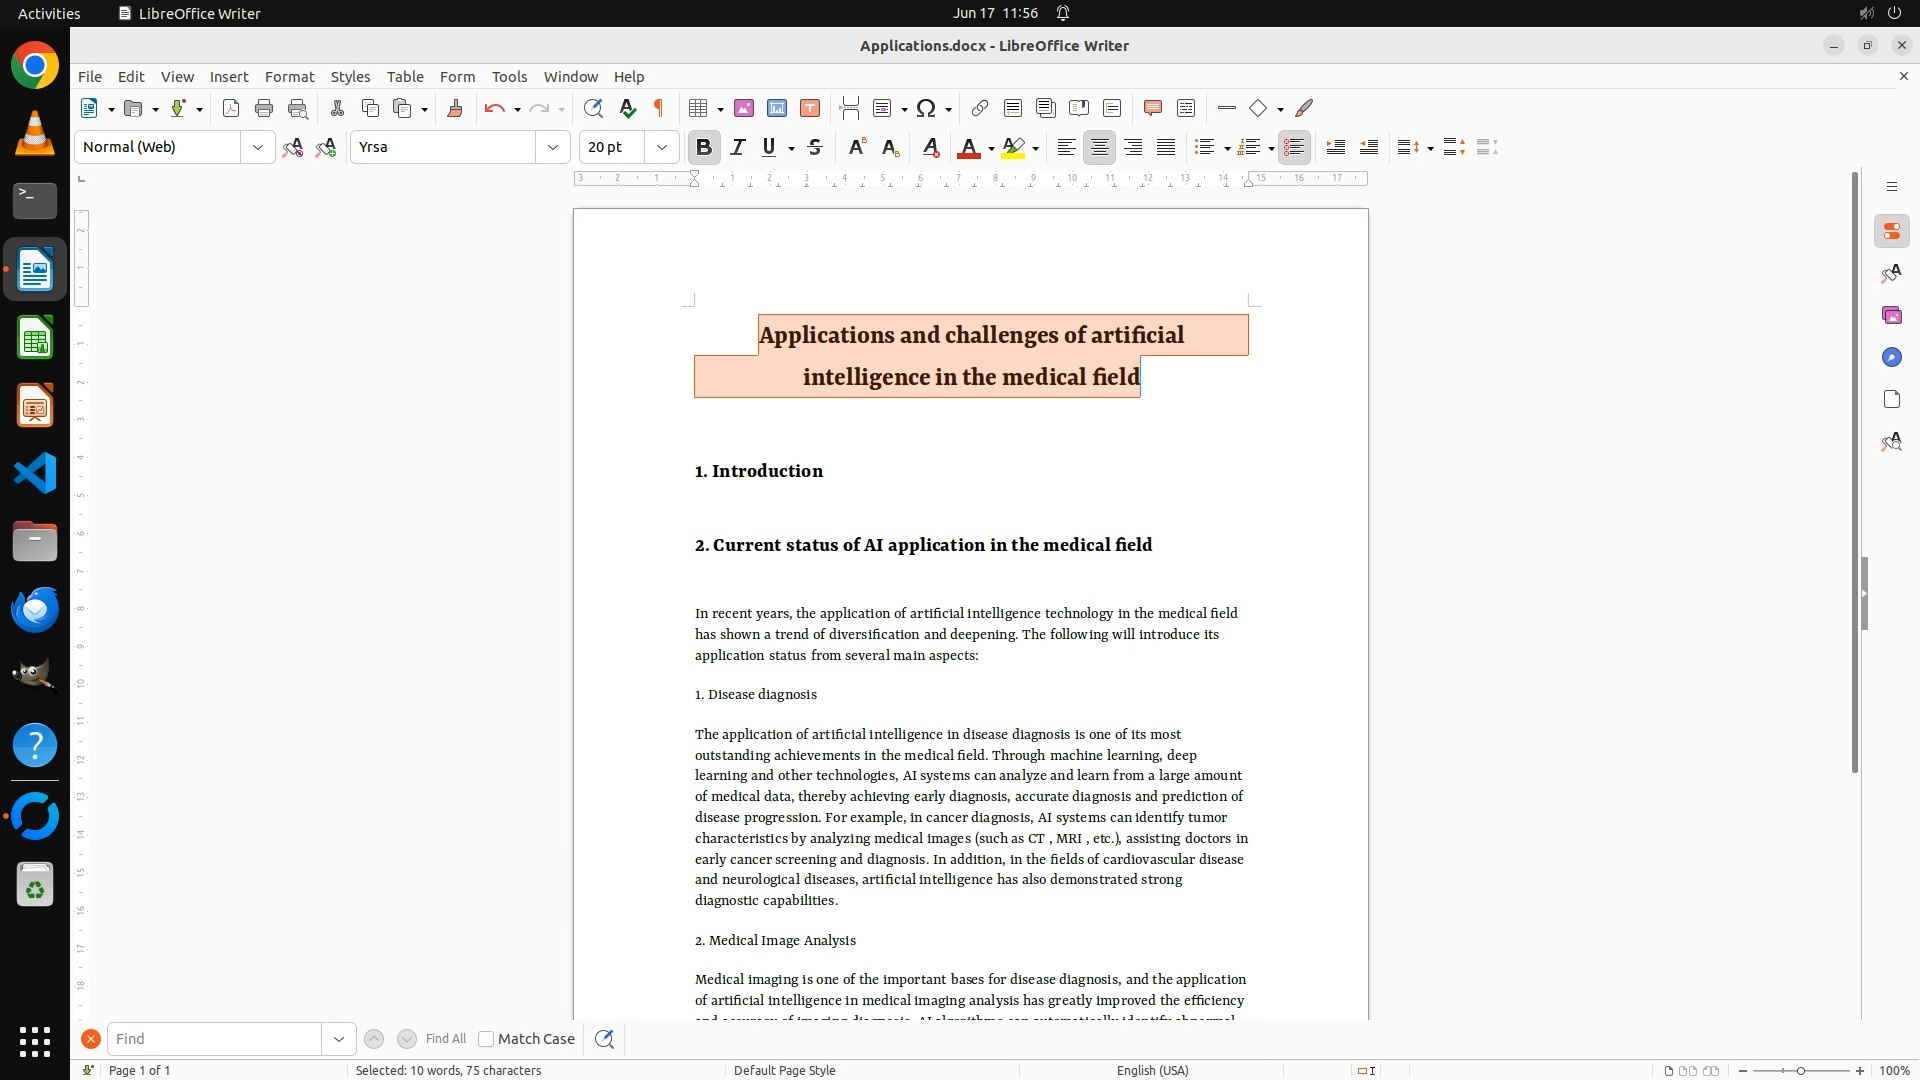Screen dimensions: 1920x1080
Task: Open the sidebar Navigator compass icon
Action: pyautogui.click(x=1891, y=357)
